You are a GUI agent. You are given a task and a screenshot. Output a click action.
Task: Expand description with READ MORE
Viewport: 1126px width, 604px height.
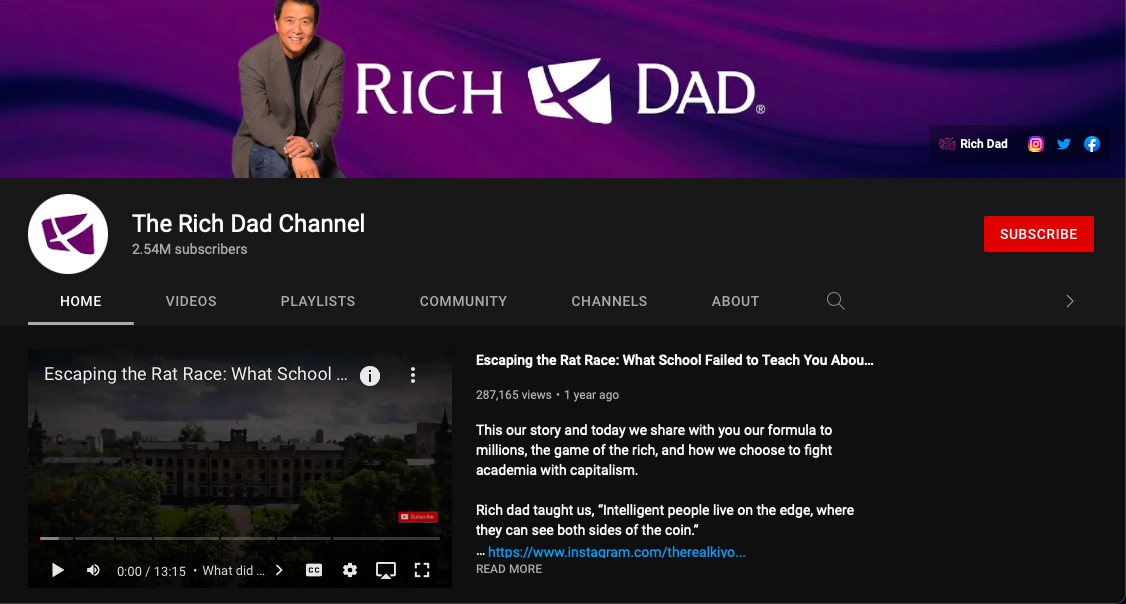(509, 569)
